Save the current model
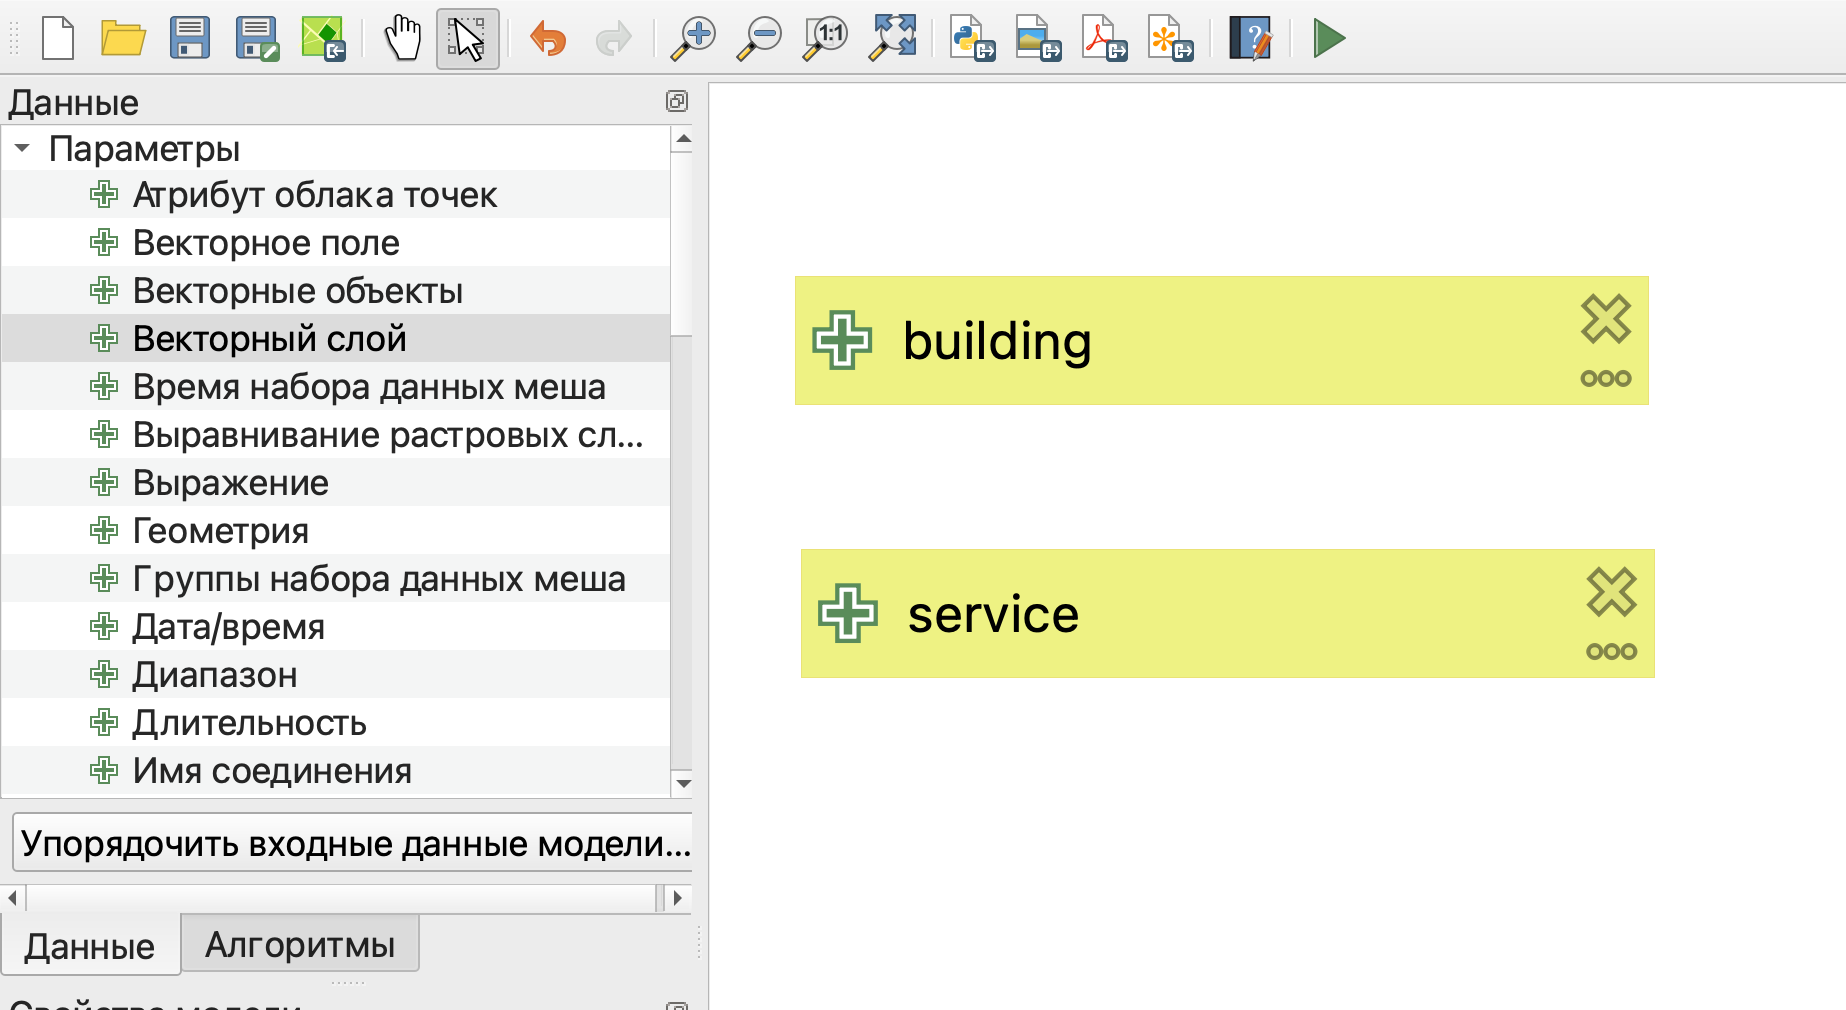This screenshot has height=1010, width=1846. point(189,39)
